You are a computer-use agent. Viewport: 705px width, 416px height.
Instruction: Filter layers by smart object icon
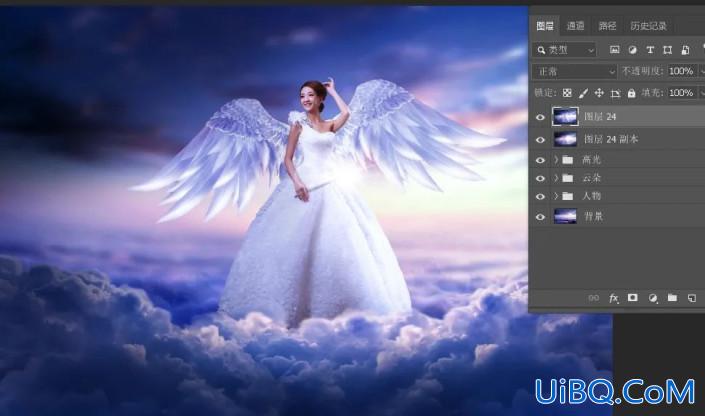(685, 50)
